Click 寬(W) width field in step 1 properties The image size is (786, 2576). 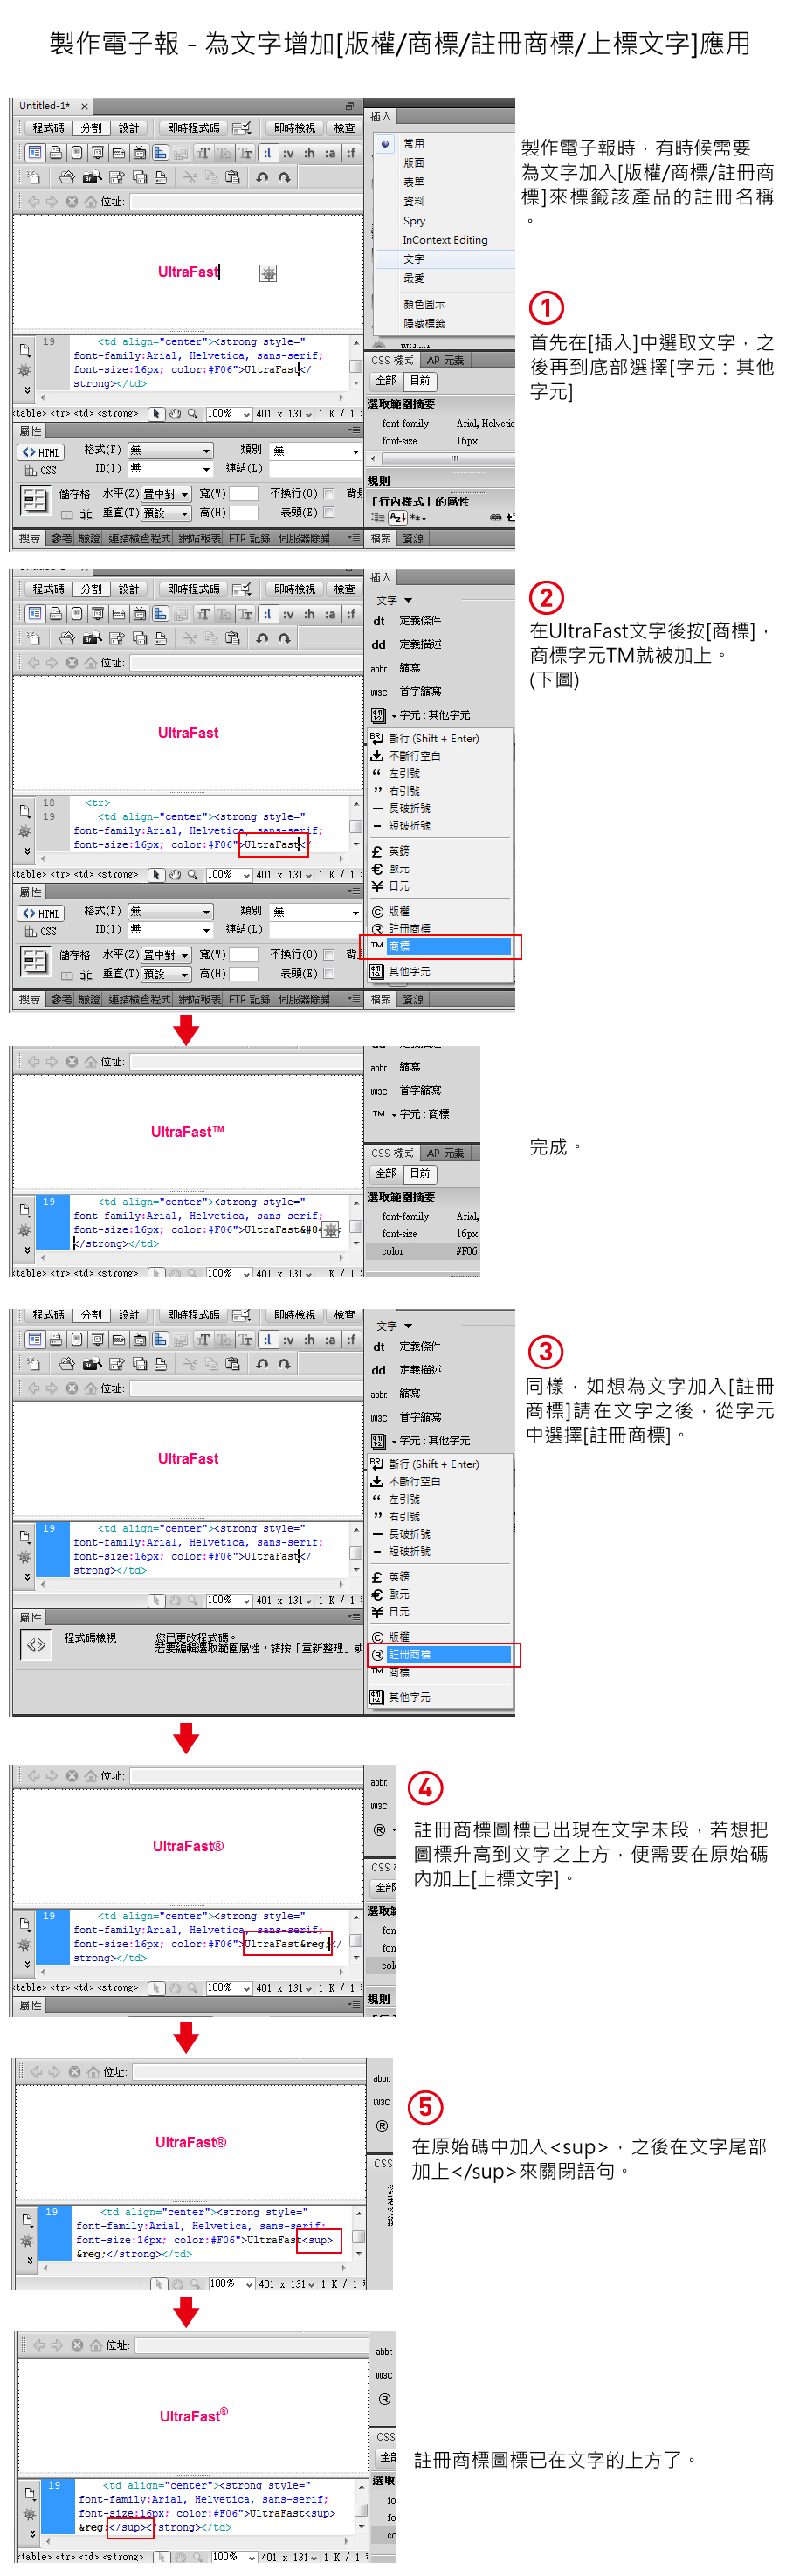pos(244,494)
